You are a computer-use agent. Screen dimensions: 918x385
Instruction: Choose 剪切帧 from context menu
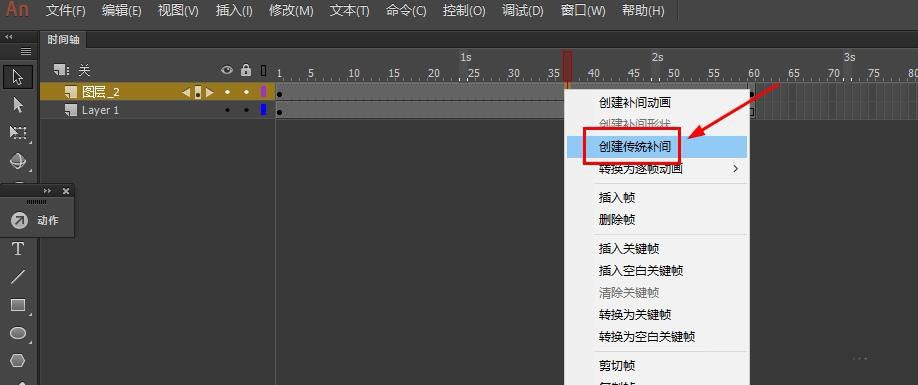pos(657,366)
